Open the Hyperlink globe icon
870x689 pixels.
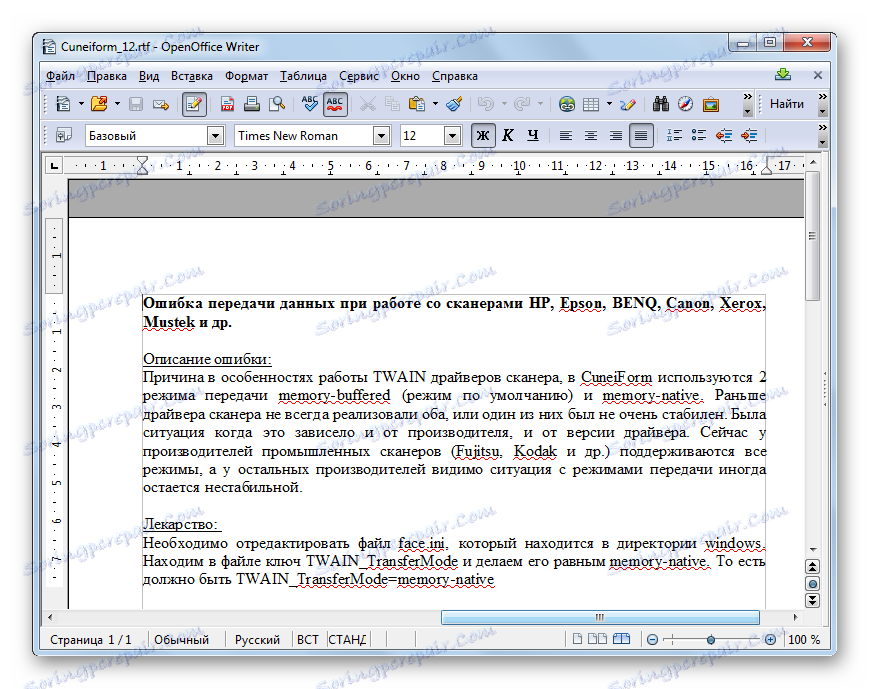click(566, 104)
